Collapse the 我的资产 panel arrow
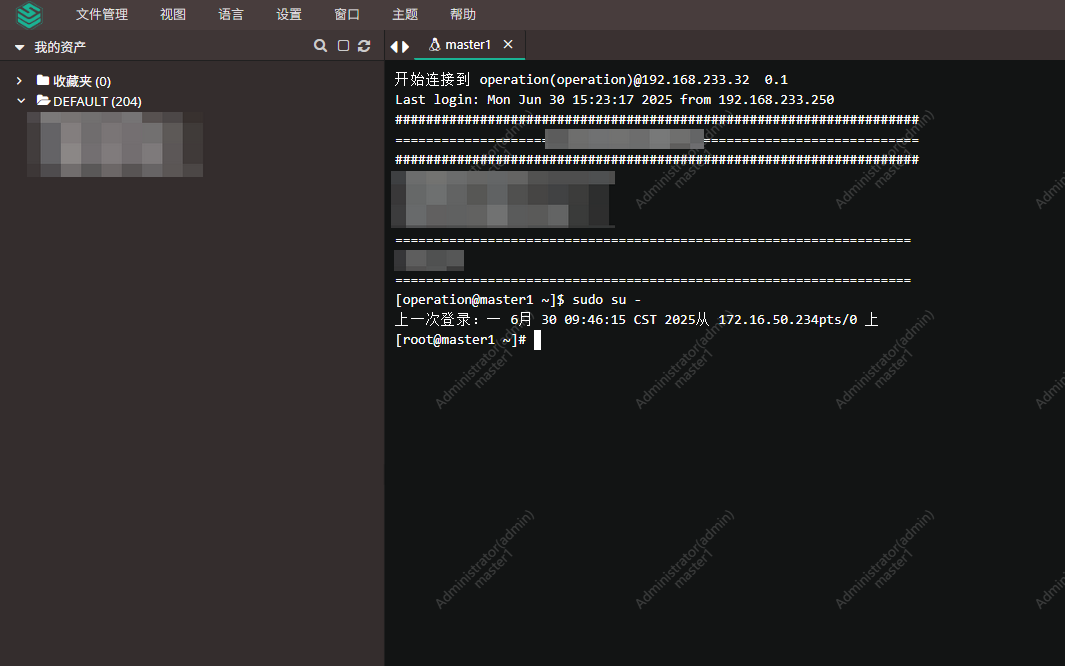Viewport: 1065px width, 666px height. [x=19, y=47]
